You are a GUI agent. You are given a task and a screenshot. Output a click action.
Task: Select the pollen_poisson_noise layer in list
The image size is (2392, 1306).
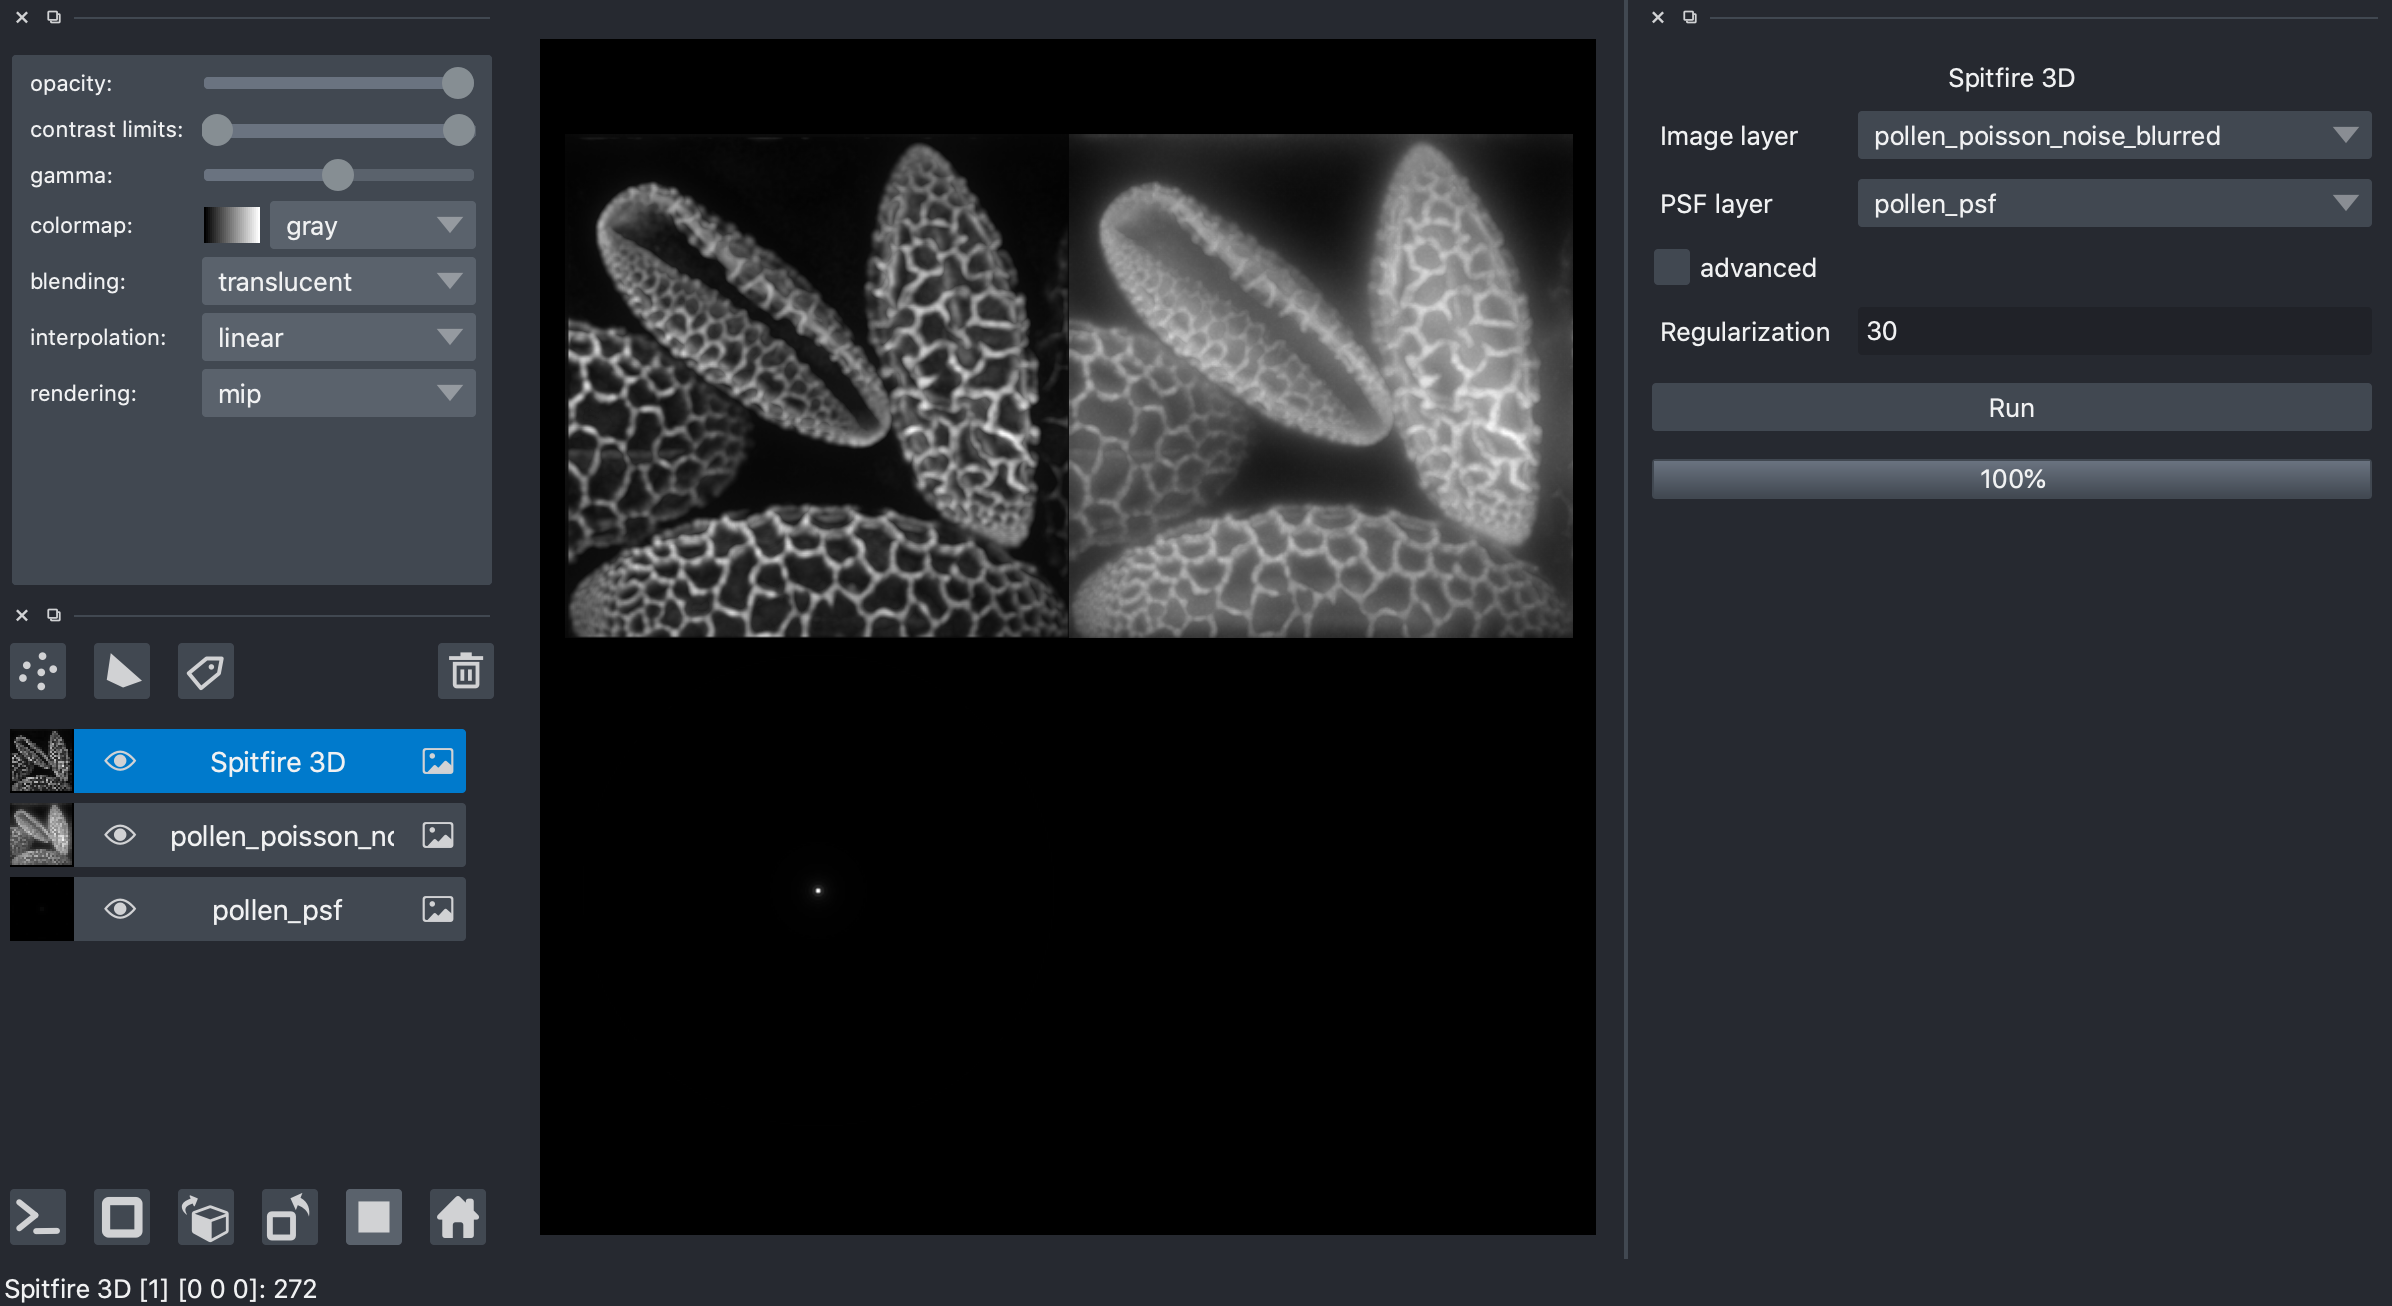click(282, 836)
